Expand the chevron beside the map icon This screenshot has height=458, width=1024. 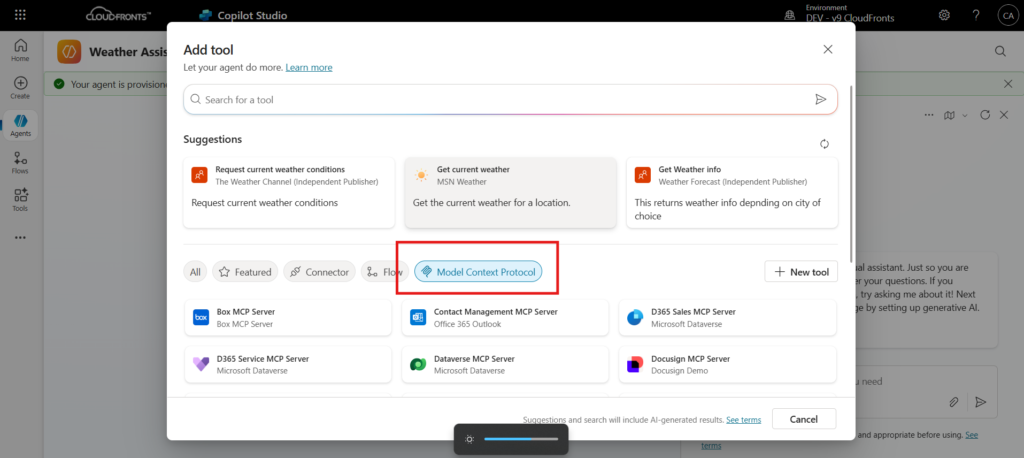[x=965, y=116]
